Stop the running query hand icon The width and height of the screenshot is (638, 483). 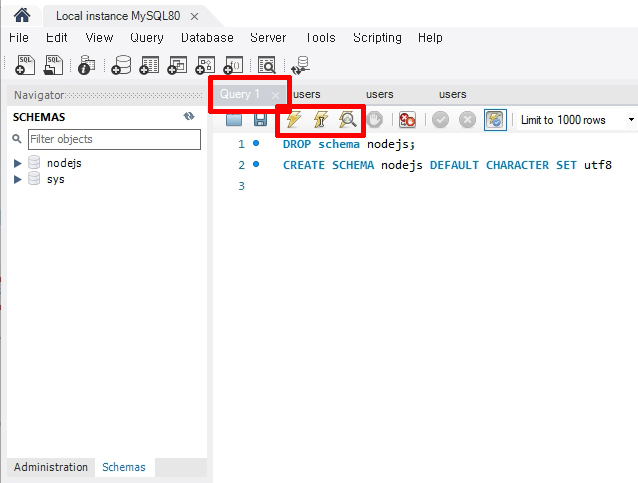pyautogui.click(x=375, y=120)
